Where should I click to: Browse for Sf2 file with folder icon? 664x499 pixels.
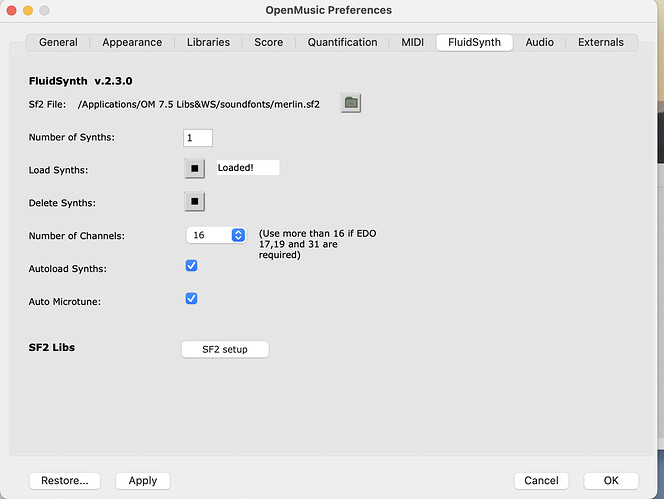coord(351,103)
